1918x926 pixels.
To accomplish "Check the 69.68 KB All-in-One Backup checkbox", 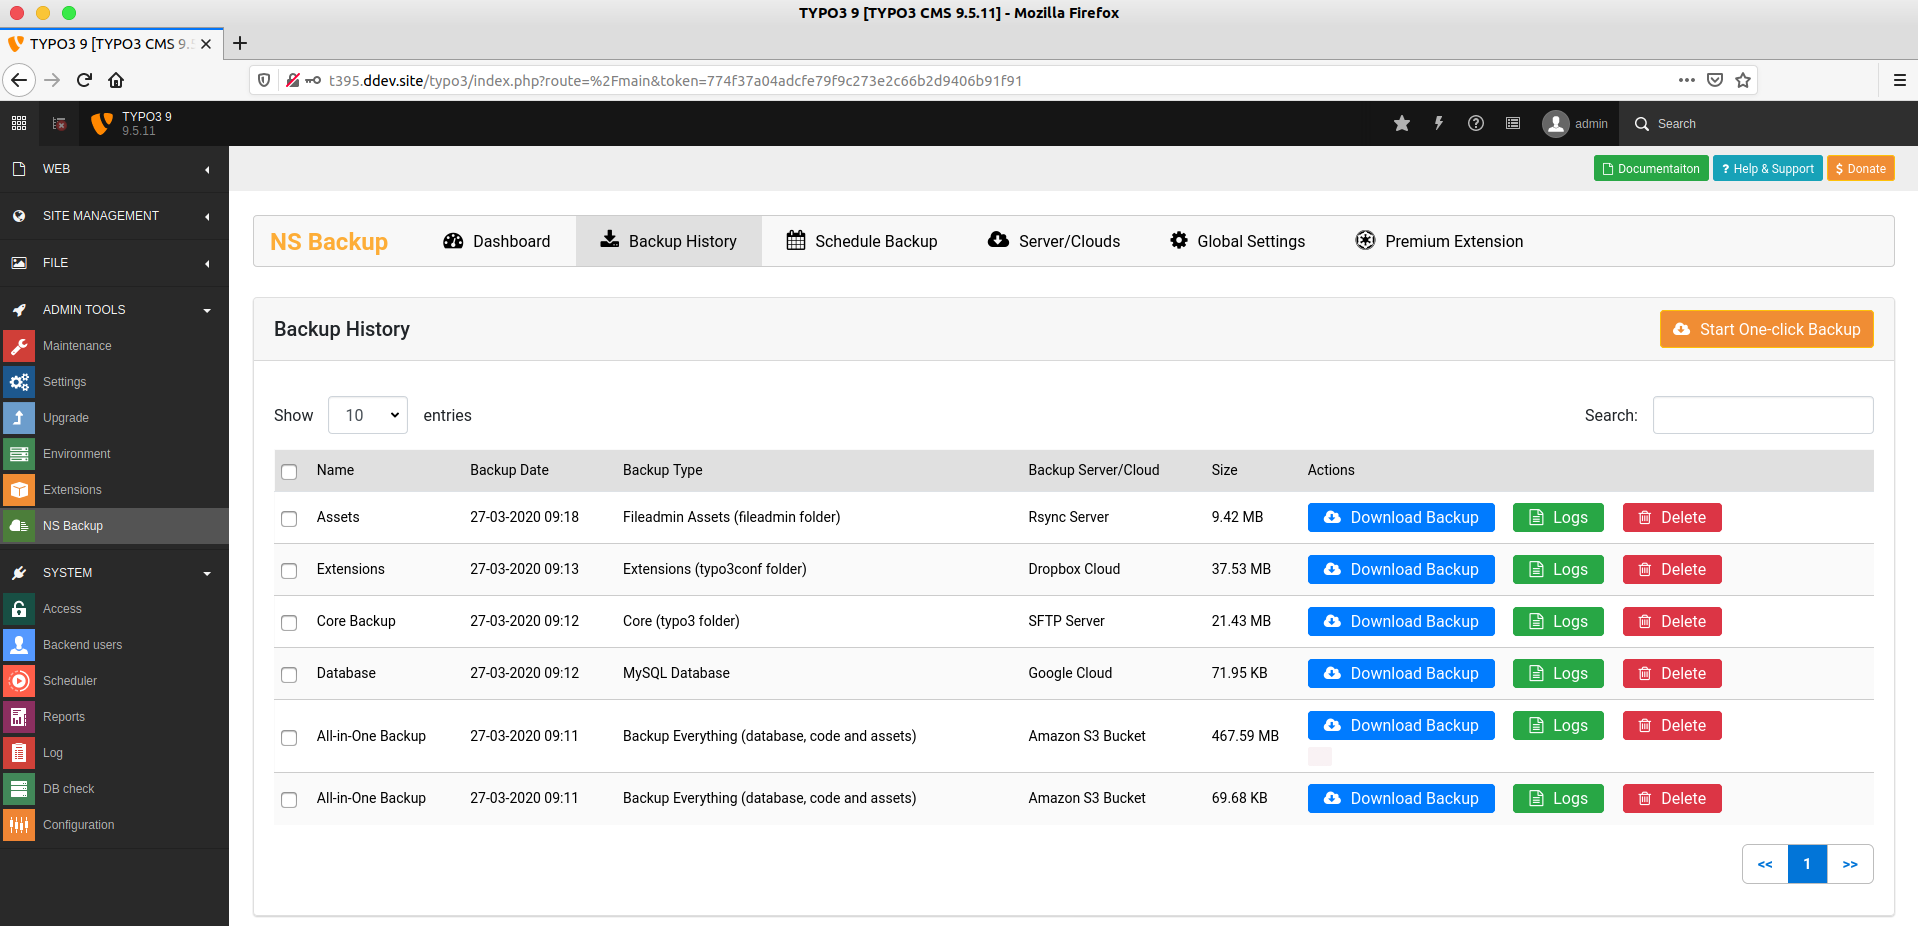I will [x=289, y=799].
